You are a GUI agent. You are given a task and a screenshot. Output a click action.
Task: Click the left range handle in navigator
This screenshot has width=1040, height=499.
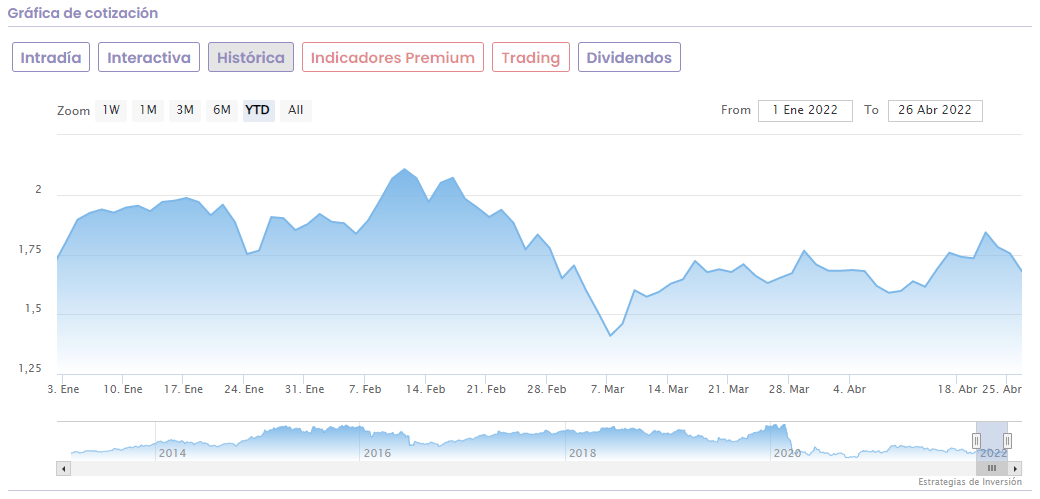pyautogui.click(x=977, y=441)
